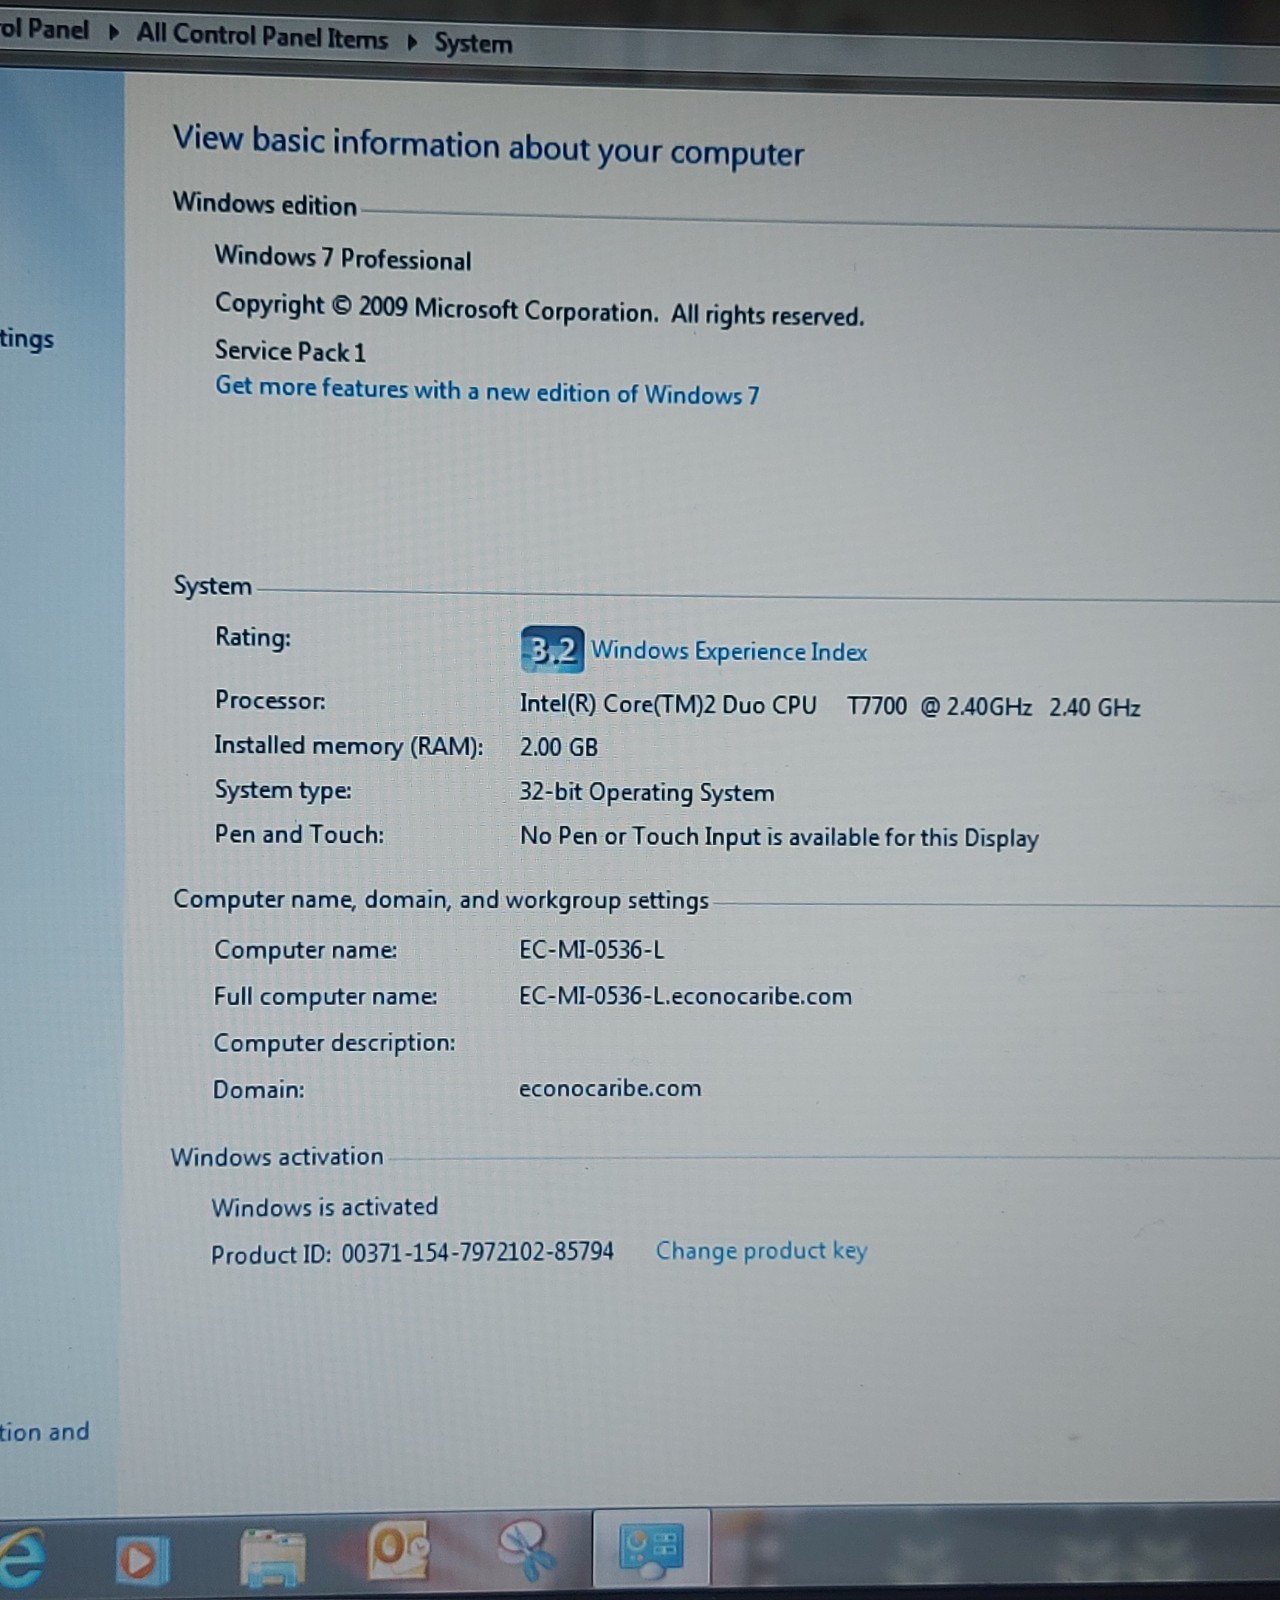Select processor value Intel Core 2 Duo T7700
The height and width of the screenshot is (1600, 1280).
[830, 706]
